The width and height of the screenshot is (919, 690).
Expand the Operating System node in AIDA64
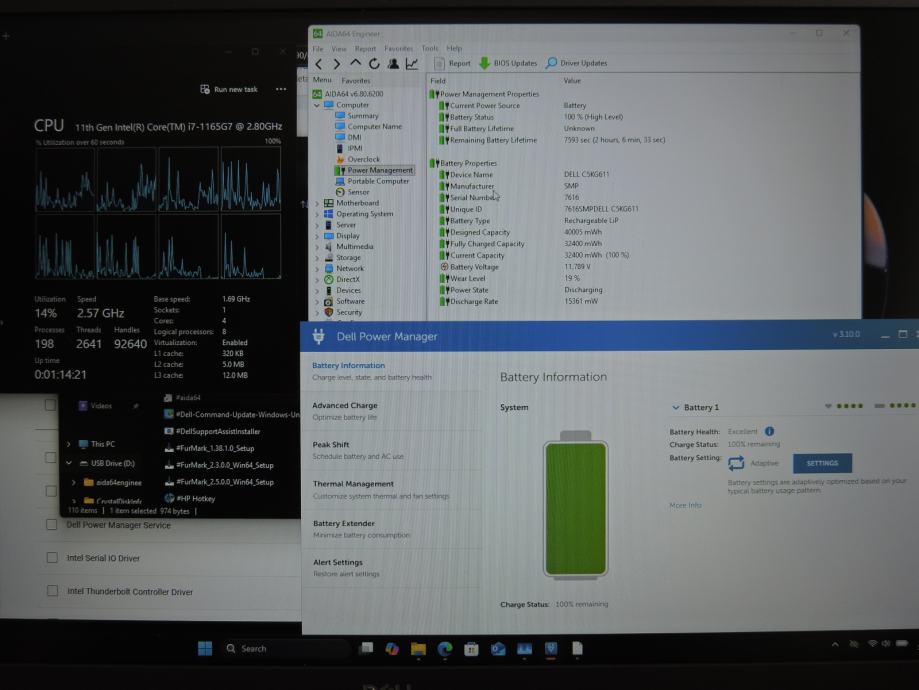tap(317, 215)
